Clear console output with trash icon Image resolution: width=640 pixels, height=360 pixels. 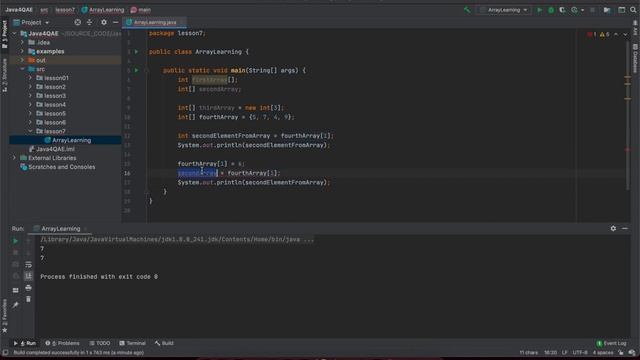[x=28, y=299]
